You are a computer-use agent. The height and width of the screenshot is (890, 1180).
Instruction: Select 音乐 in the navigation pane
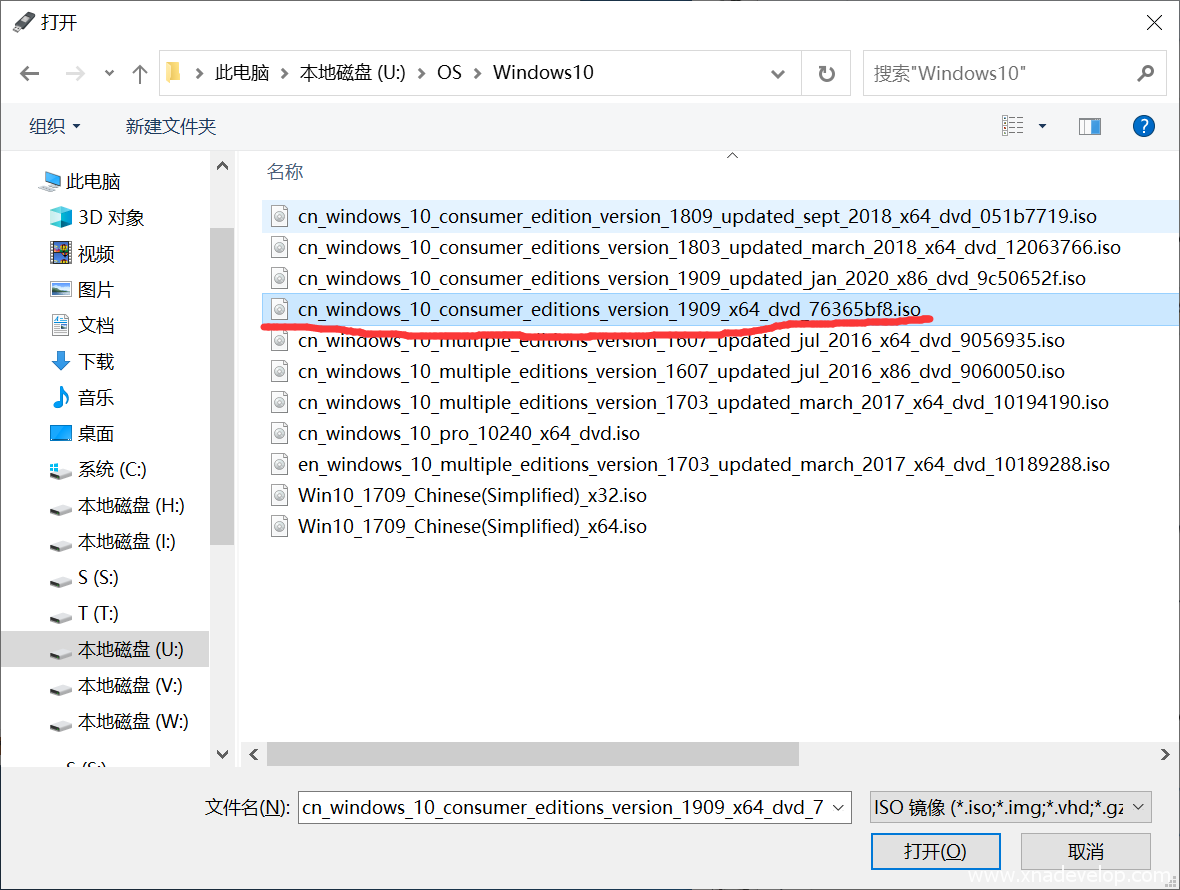(96, 398)
